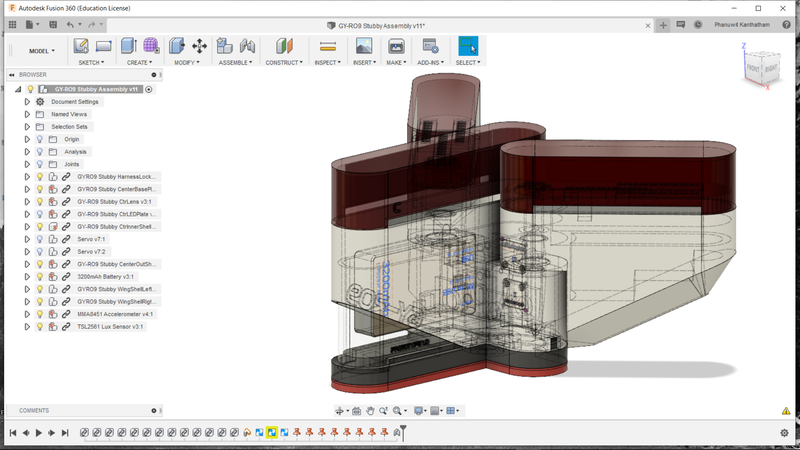Activate the Select tool icon
The image size is (800, 450).
pos(467,46)
